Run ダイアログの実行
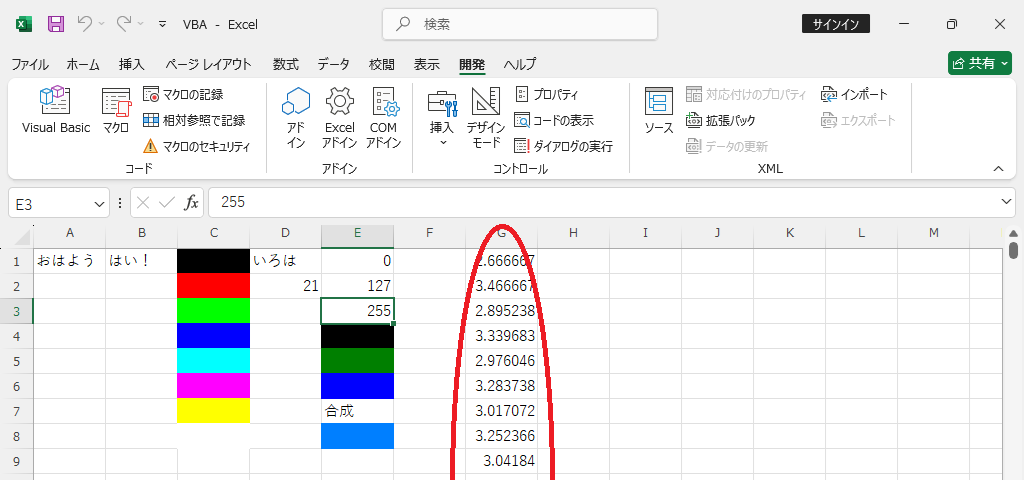The width and height of the screenshot is (1024, 480). [564, 146]
